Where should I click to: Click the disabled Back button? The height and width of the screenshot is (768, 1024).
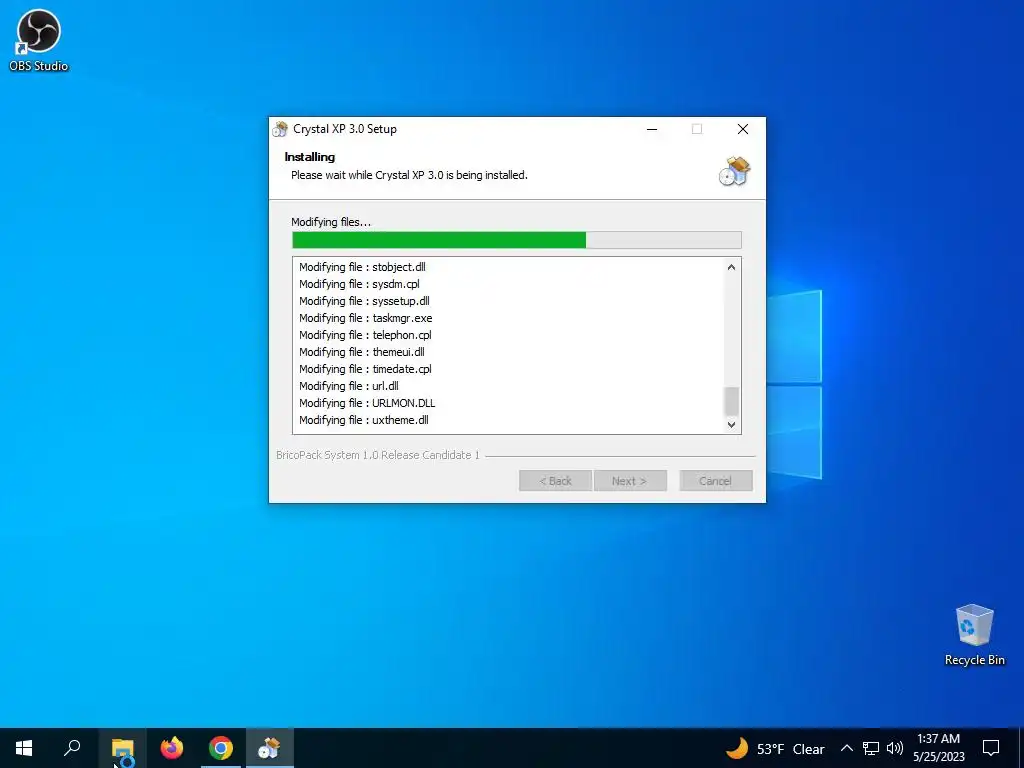(555, 481)
